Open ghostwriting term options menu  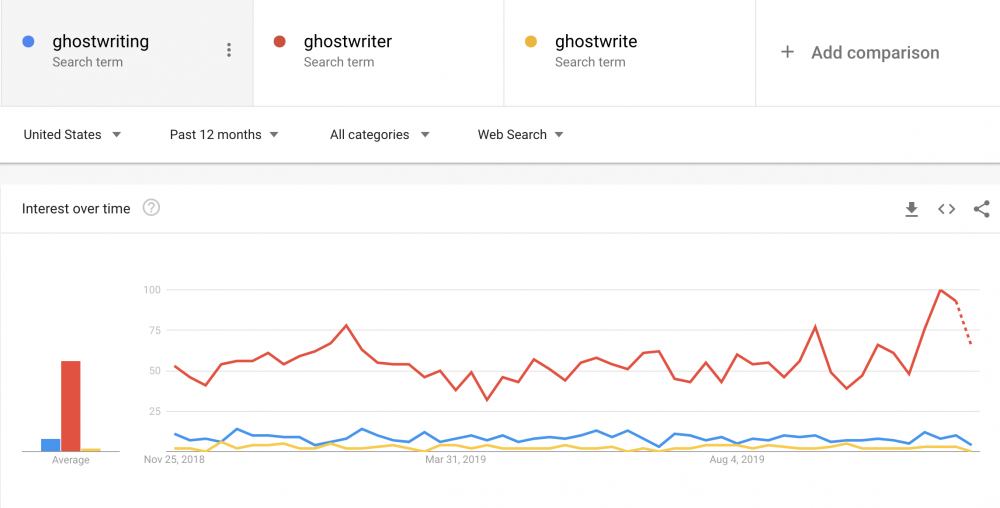(x=229, y=50)
